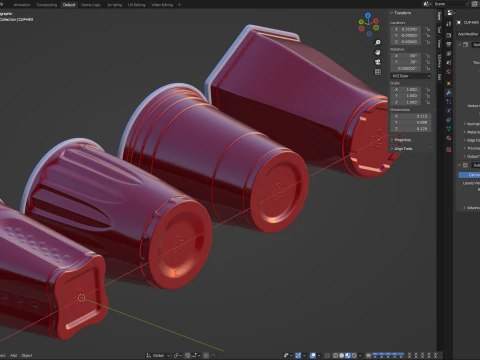The width and height of the screenshot is (480, 360).
Task: Open the Physics properties tab
Action: pos(449,111)
